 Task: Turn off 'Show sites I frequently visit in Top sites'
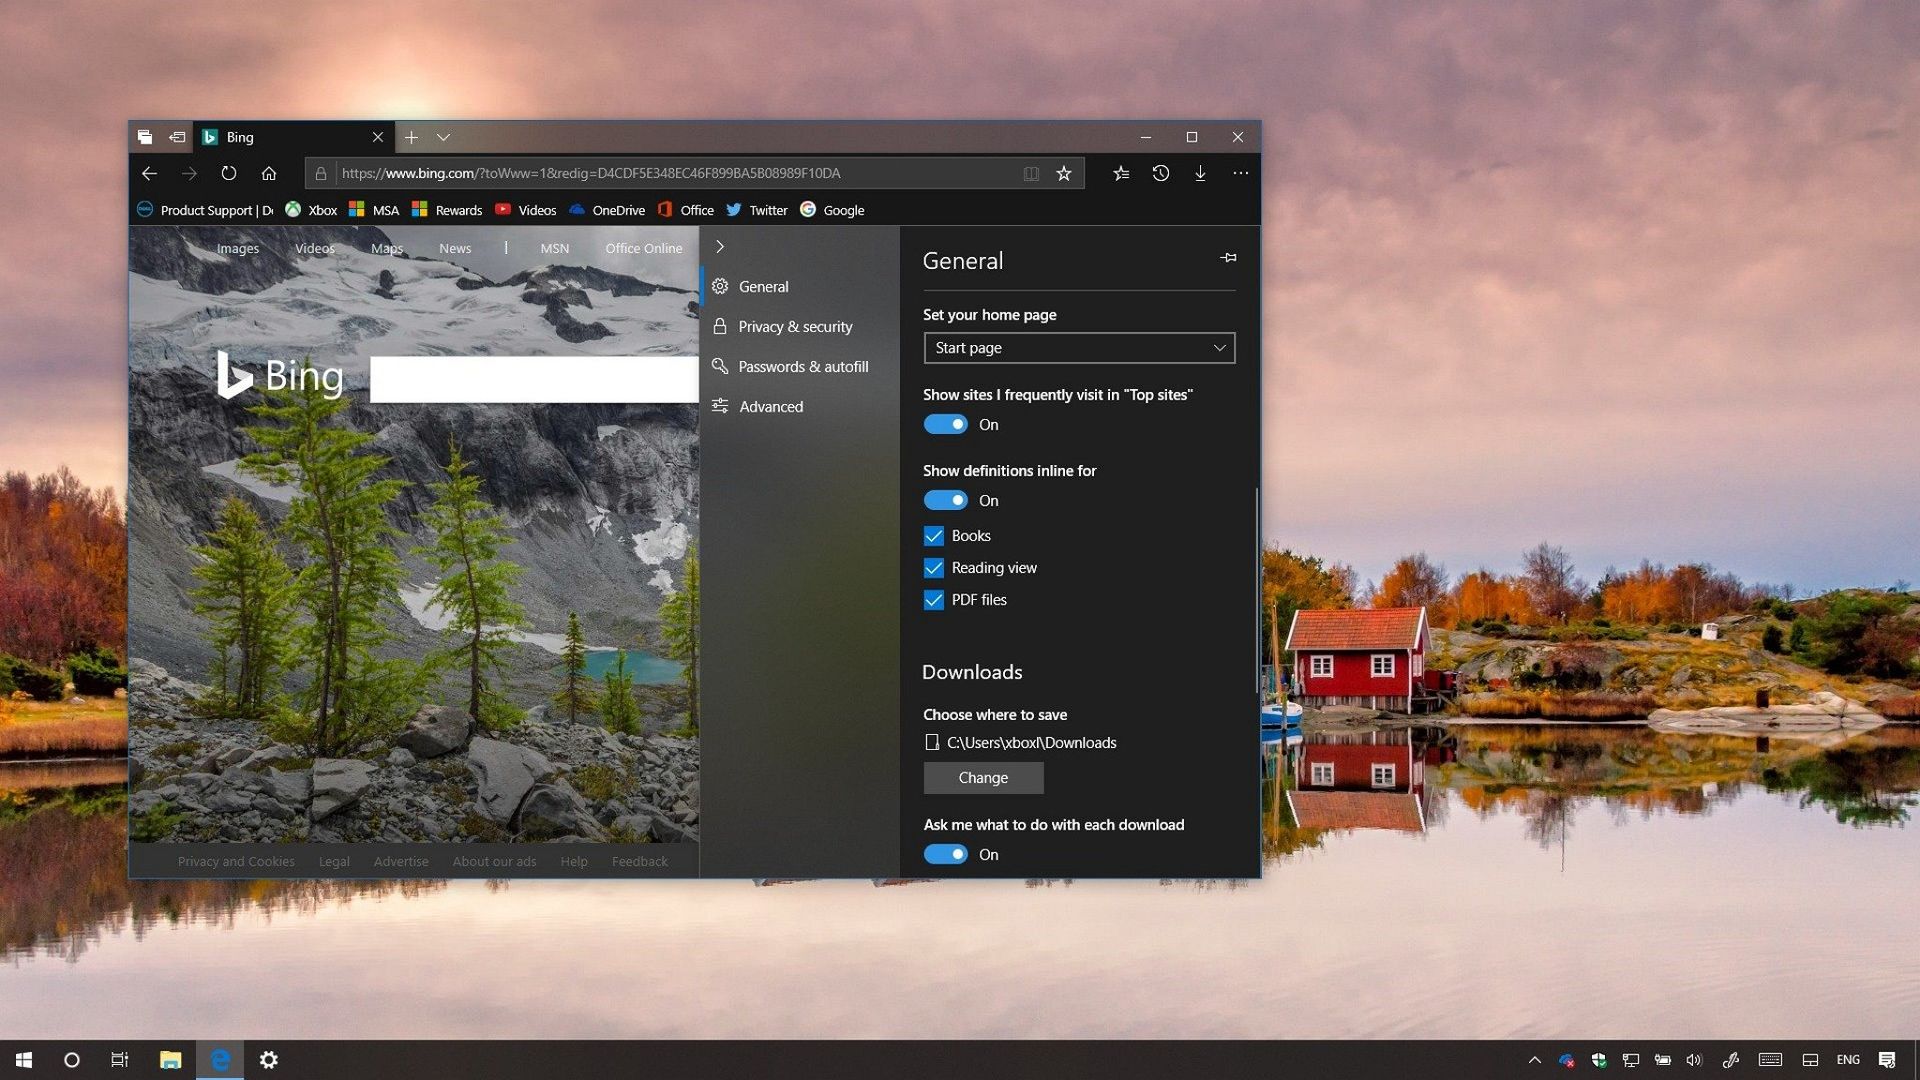(946, 424)
